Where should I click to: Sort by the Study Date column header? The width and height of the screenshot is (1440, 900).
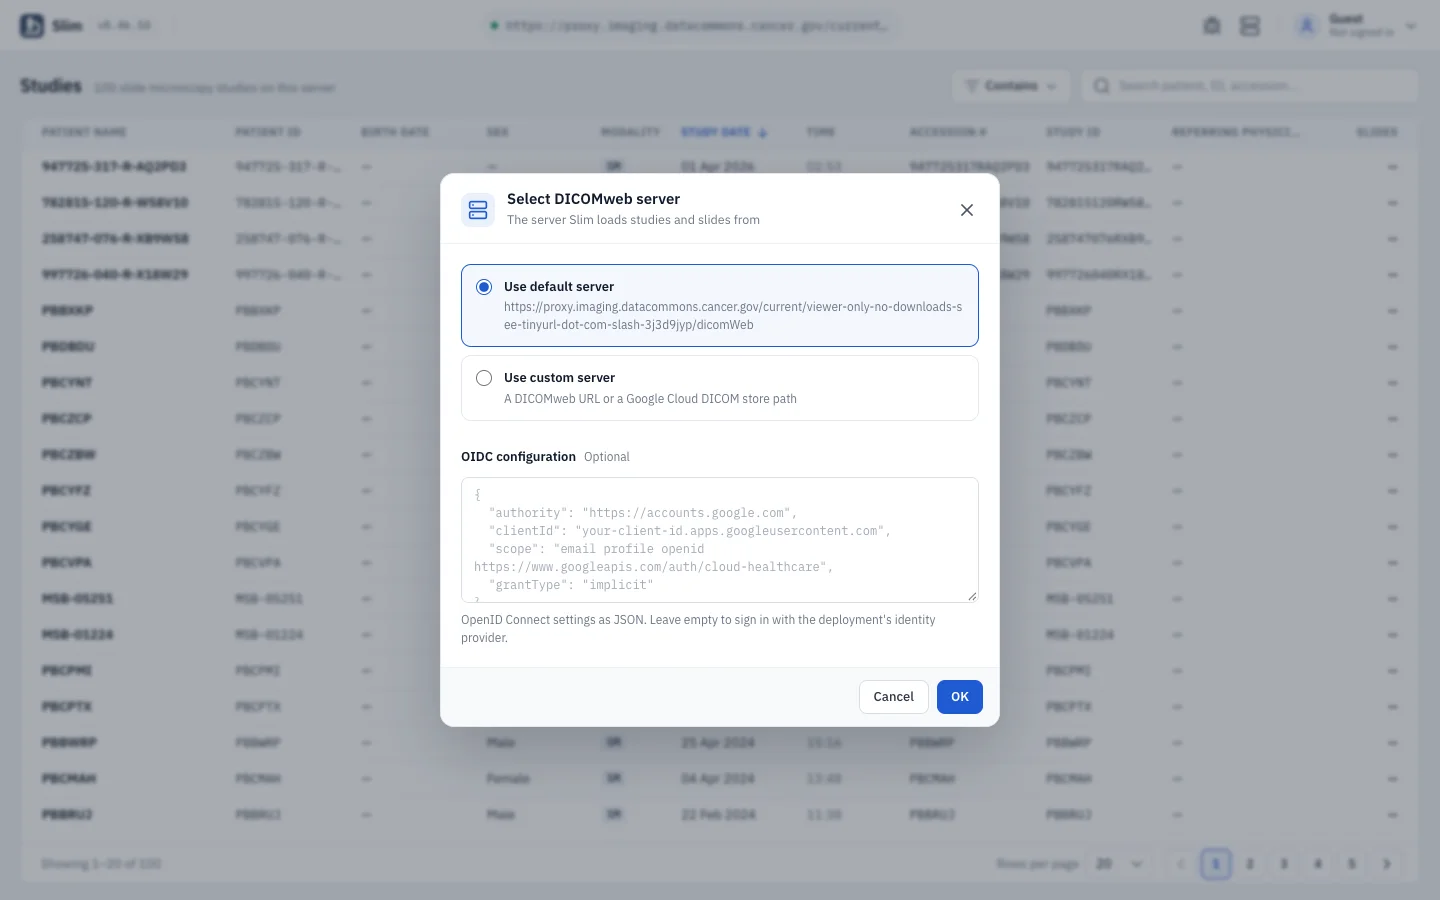pyautogui.click(x=724, y=132)
